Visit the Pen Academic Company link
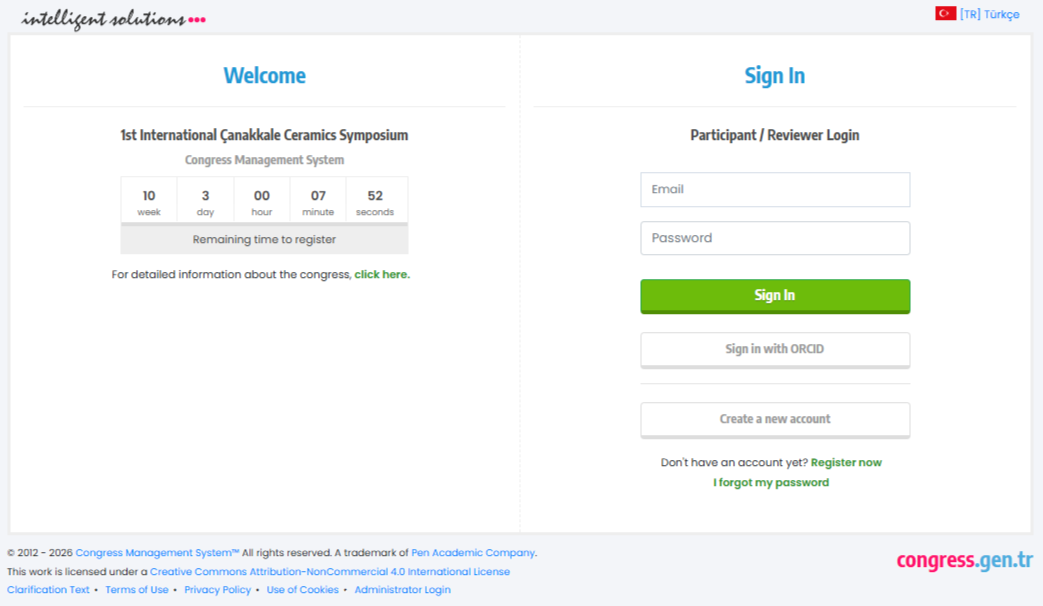 click(x=473, y=553)
